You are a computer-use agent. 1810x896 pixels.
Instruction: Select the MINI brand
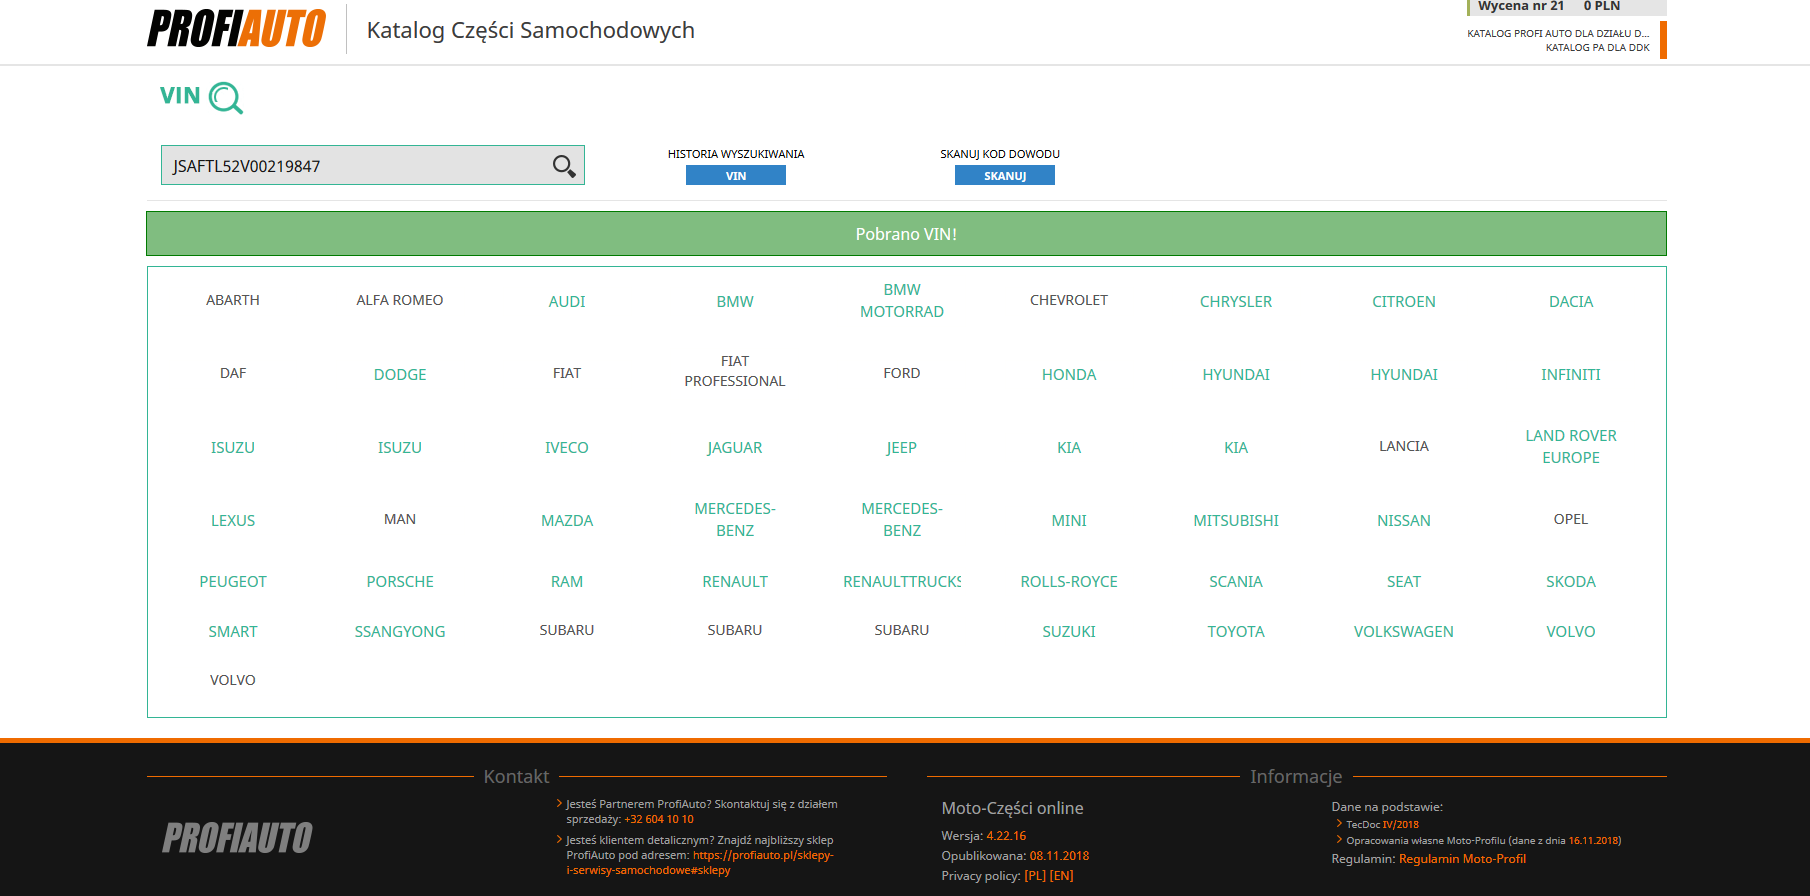[1069, 520]
